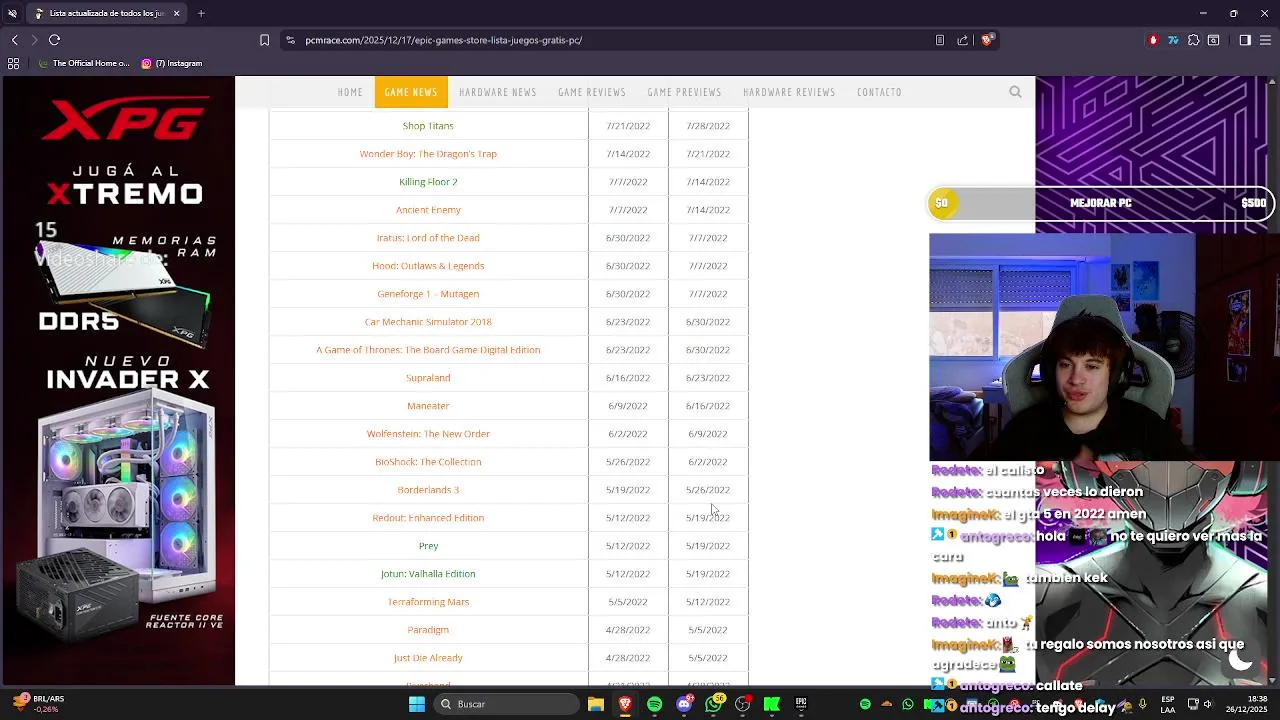Open Jotun: Valhalla Edition link
The width and height of the screenshot is (1280, 720).
428,574
